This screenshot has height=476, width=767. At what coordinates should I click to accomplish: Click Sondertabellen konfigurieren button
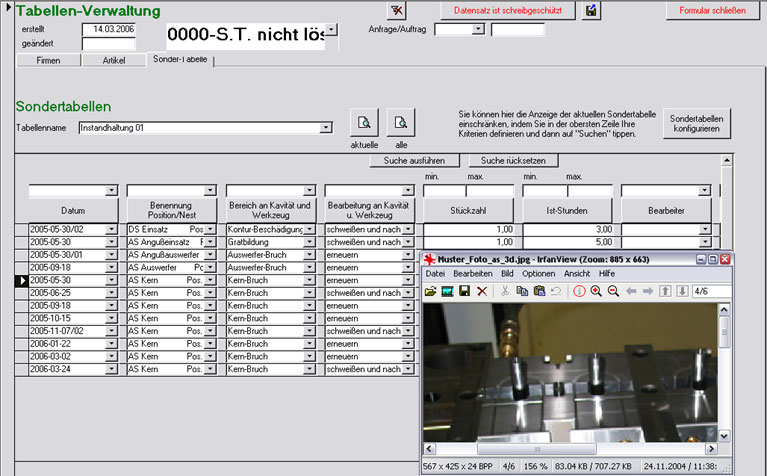[697, 123]
